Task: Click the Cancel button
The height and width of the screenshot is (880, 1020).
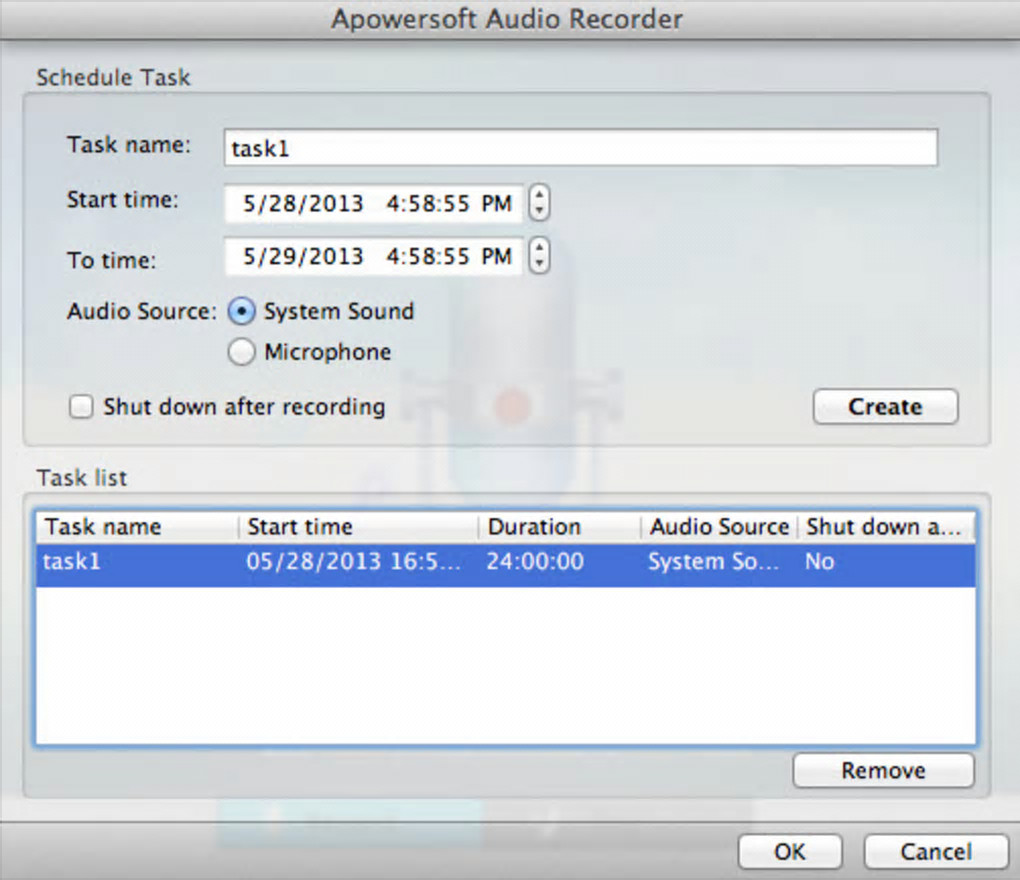Action: (936, 851)
